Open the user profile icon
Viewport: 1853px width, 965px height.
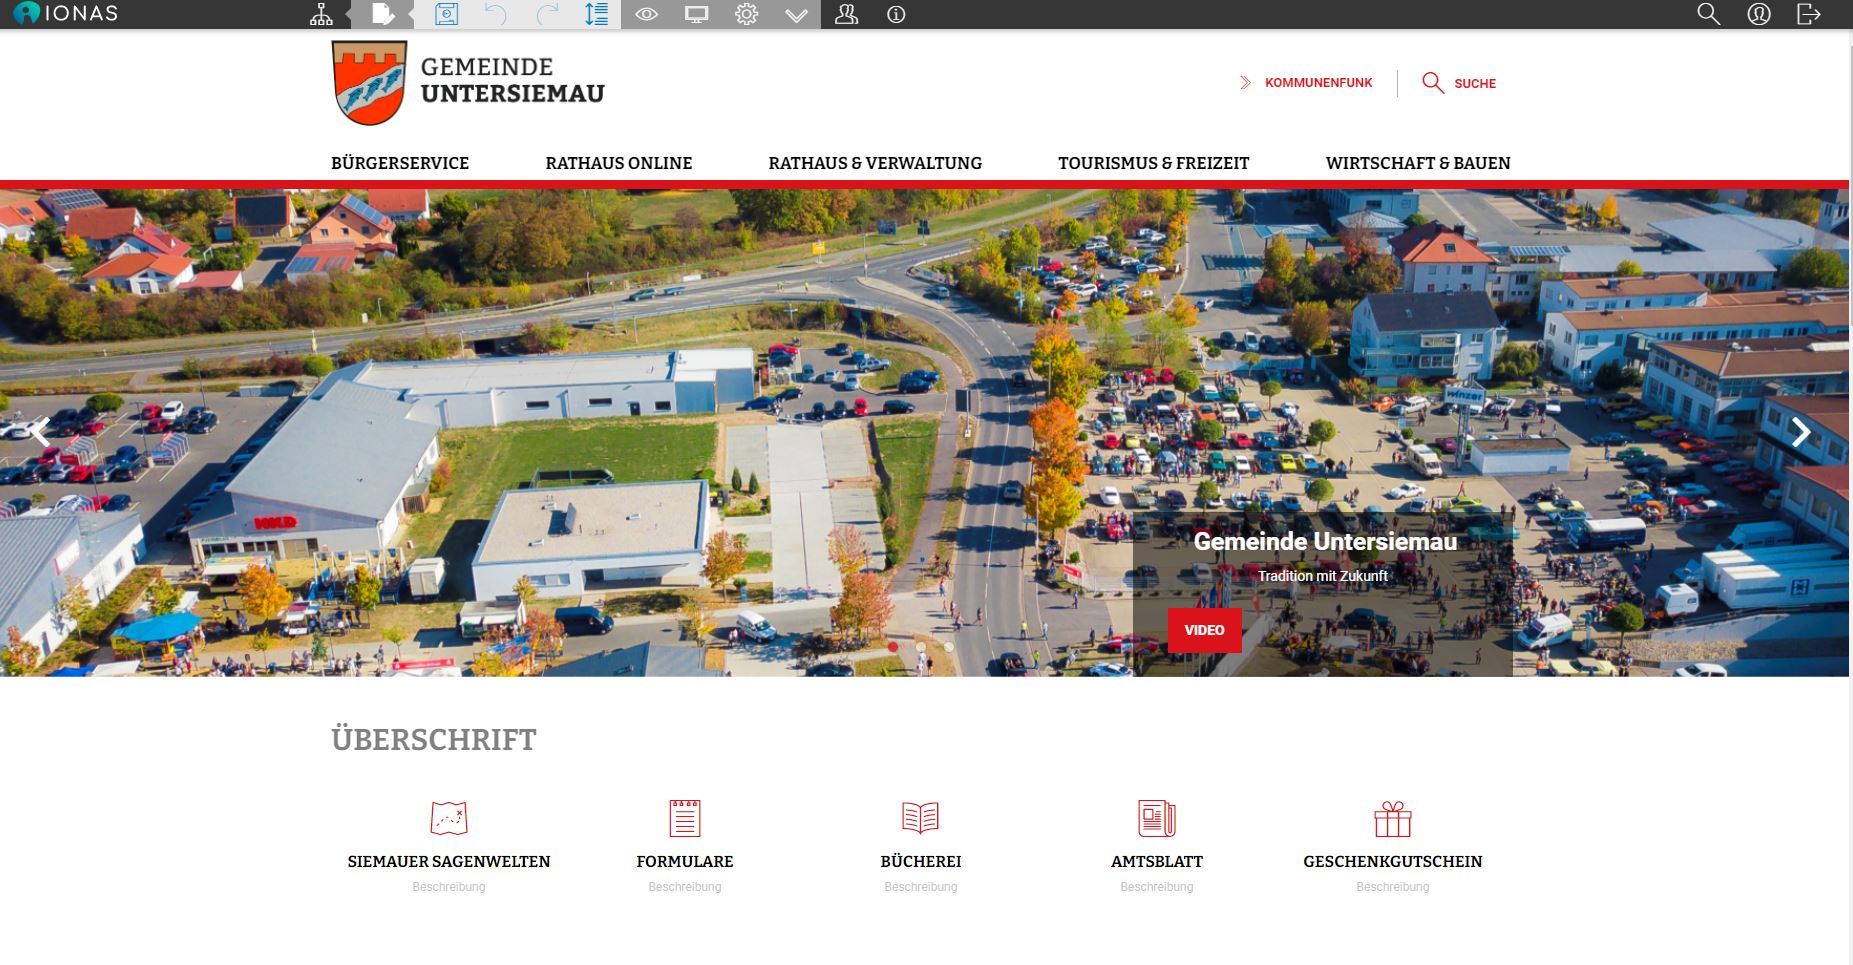click(x=1758, y=14)
